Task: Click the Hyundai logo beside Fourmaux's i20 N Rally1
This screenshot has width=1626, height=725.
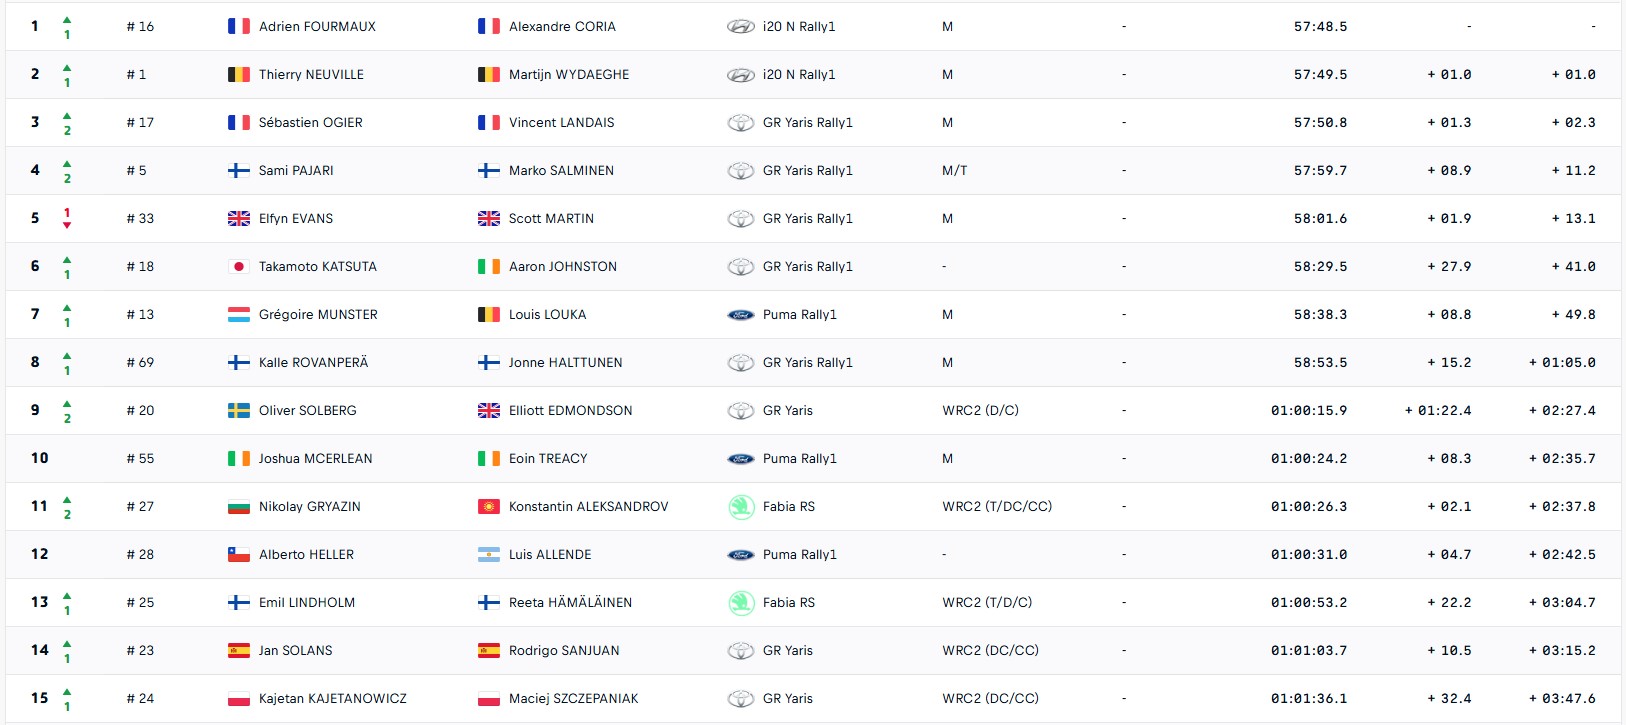Action: (x=740, y=27)
